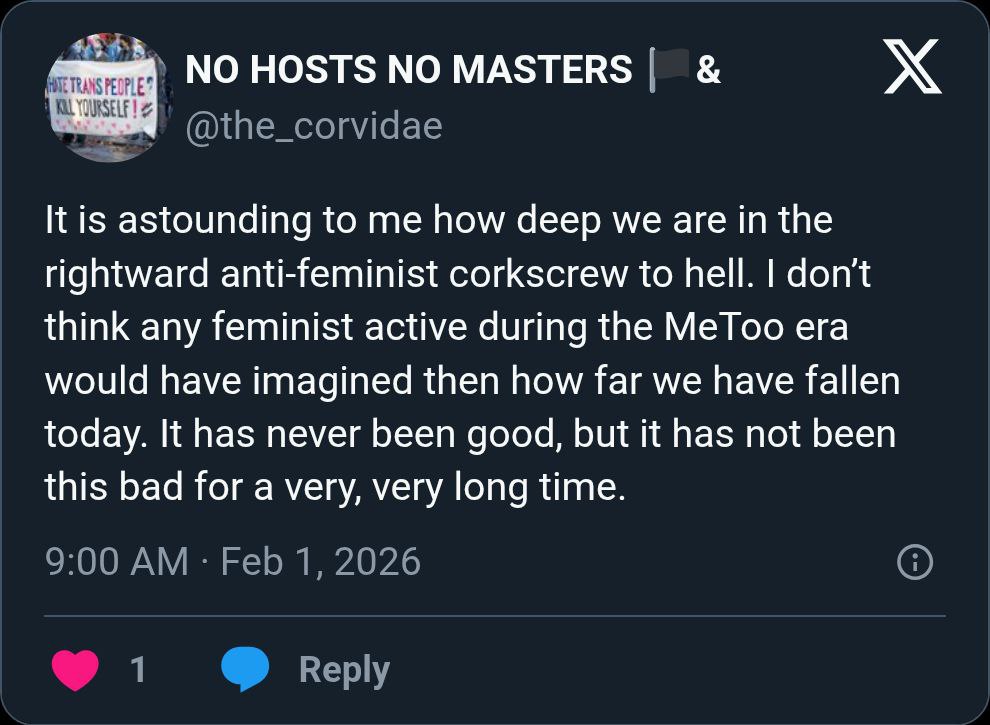Viewport: 990px width, 725px height.
Task: Click the Reply label
Action: click(344, 669)
